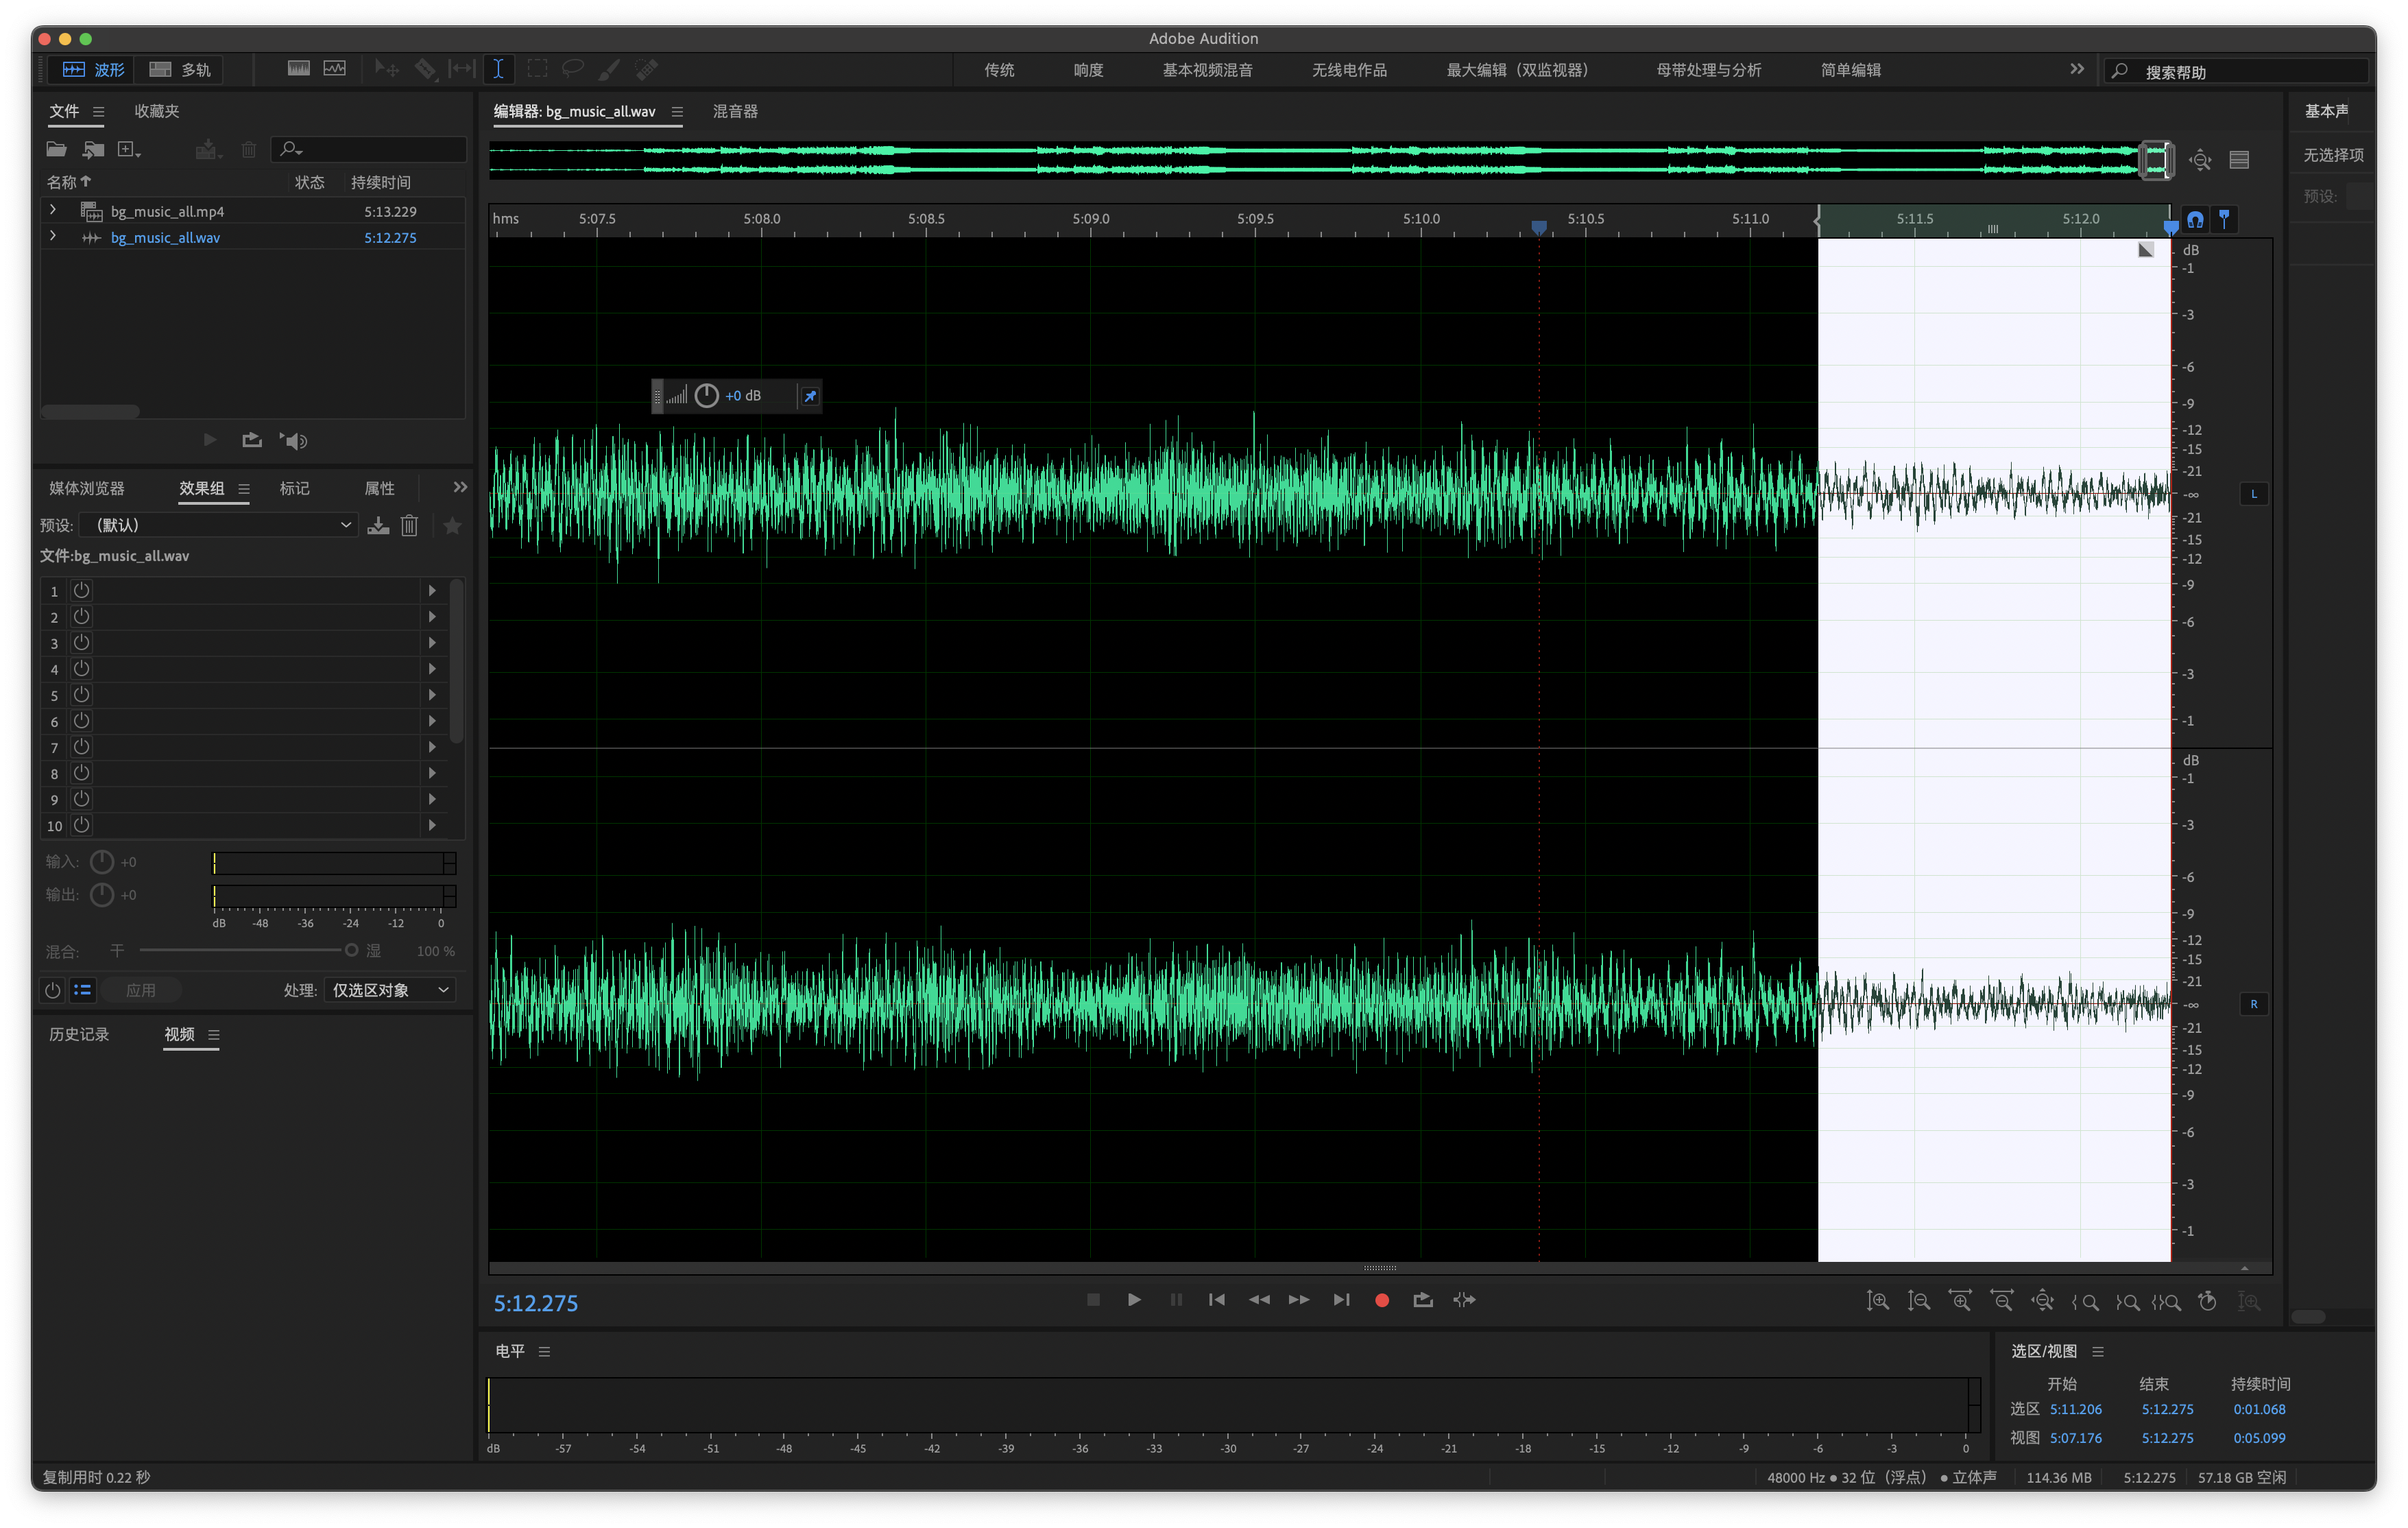Viewport: 2408px width, 1528px height.
Task: Show spectral pitch display icon
Action: tap(335, 69)
